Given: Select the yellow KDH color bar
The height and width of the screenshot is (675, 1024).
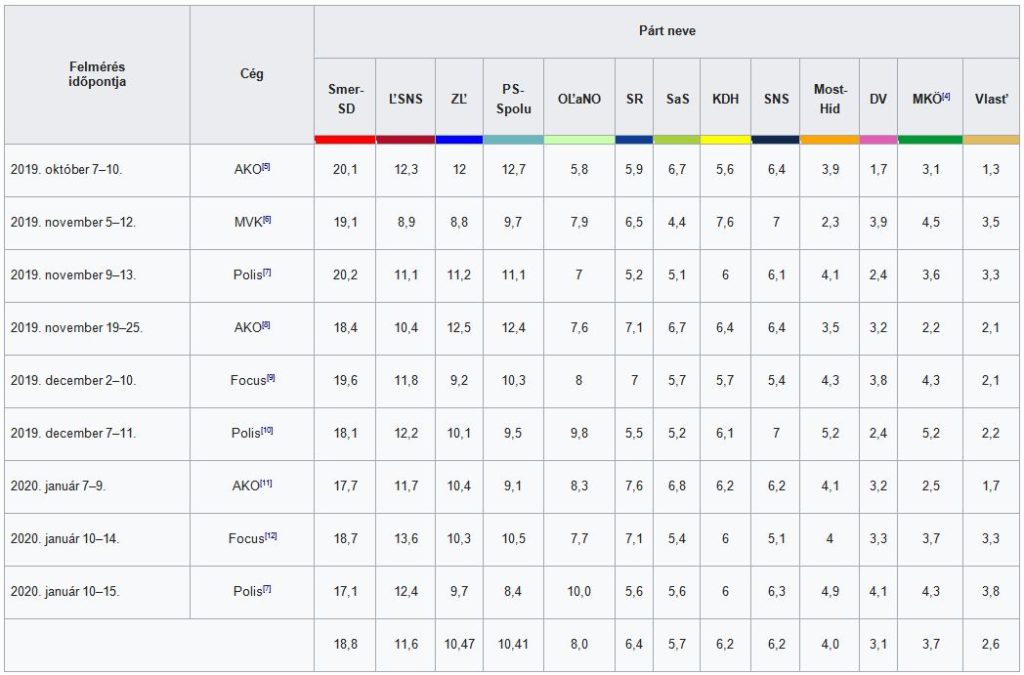Looking at the screenshot, I should point(725,139).
